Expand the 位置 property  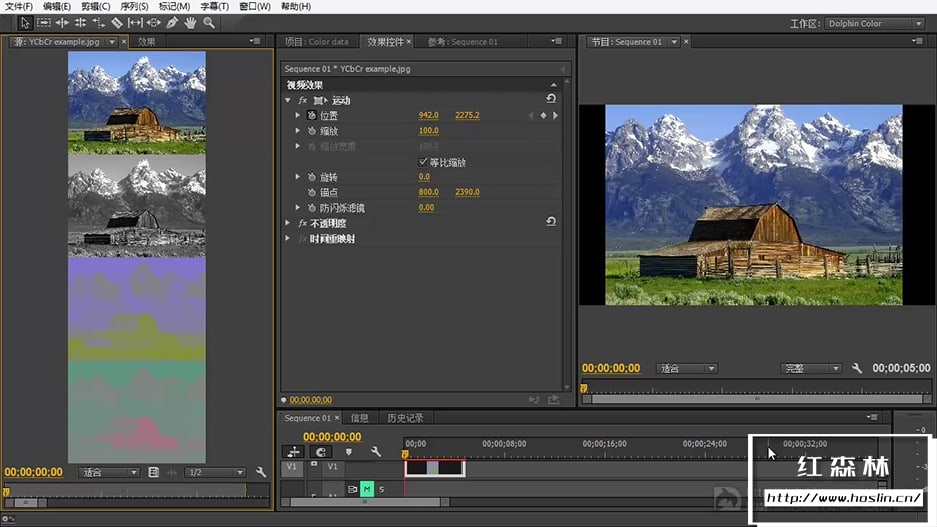coord(298,115)
